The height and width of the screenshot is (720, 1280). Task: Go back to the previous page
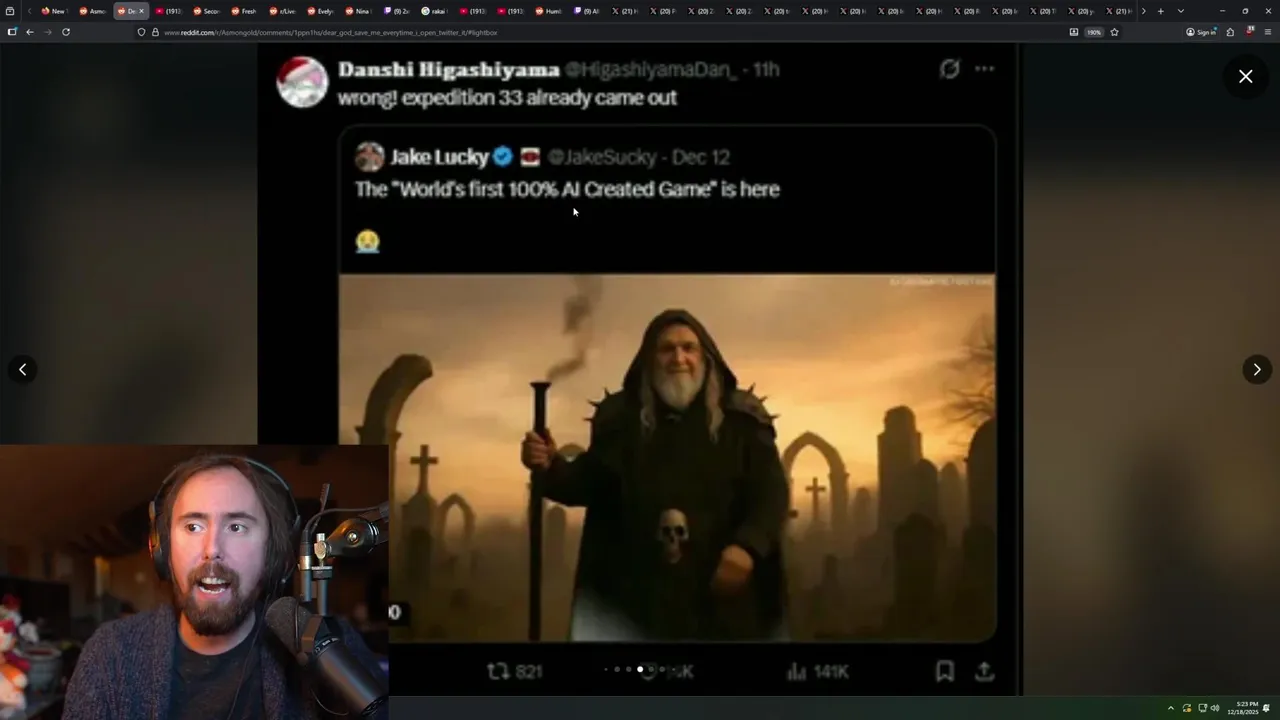(x=30, y=32)
